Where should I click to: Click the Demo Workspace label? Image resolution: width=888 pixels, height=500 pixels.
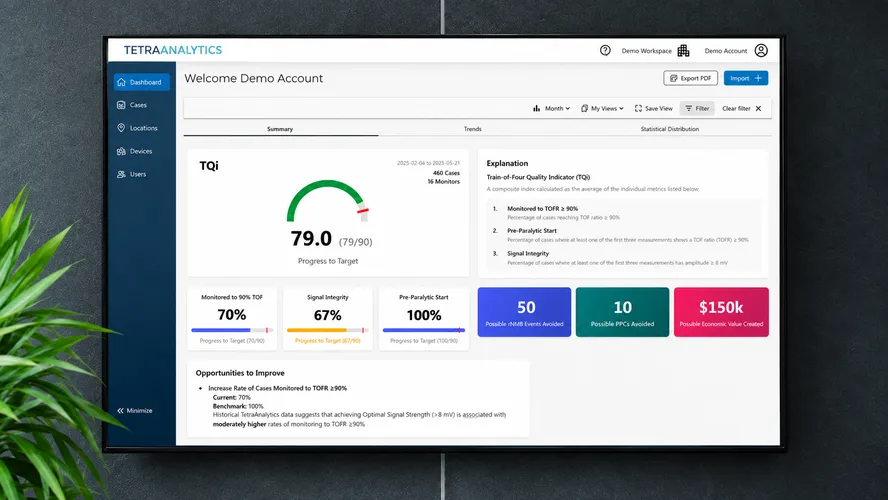pyautogui.click(x=647, y=51)
